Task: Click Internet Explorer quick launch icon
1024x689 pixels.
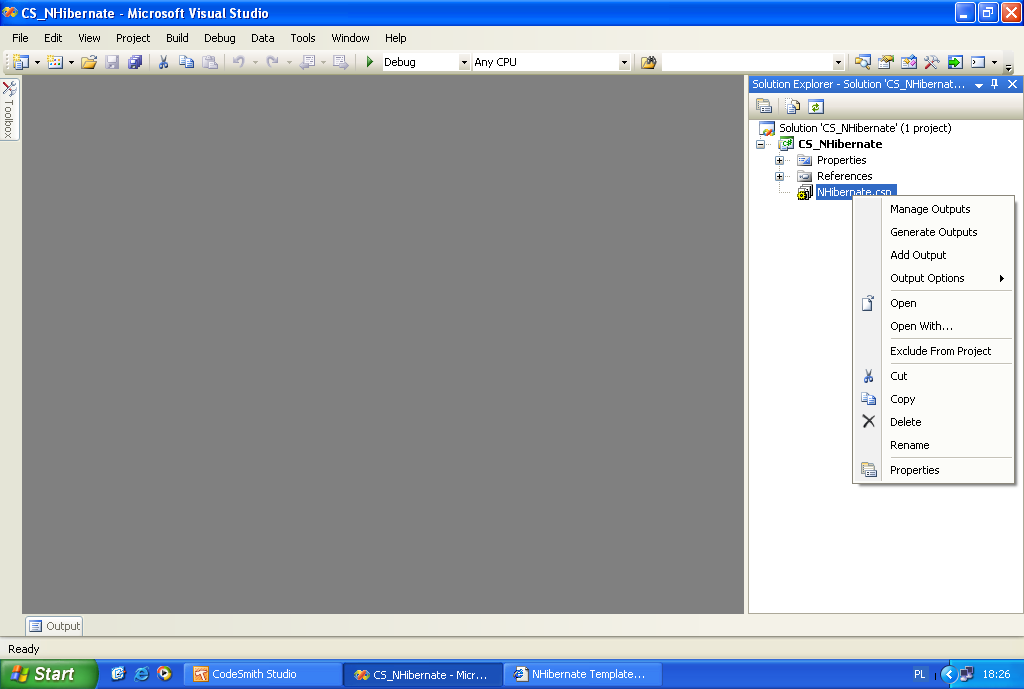Action: (x=141, y=674)
